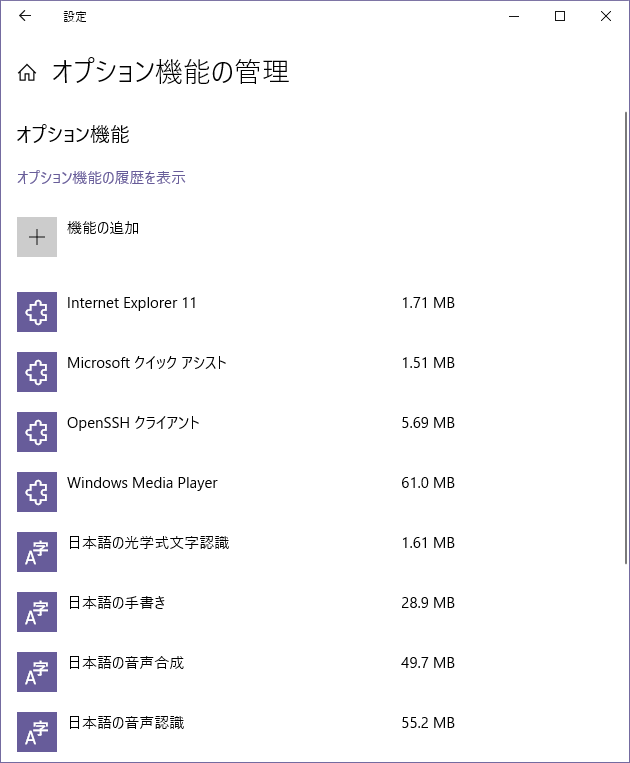The image size is (630, 763).
Task: Select the Internet Explorer 11 puzzle icon
Action: (x=37, y=312)
